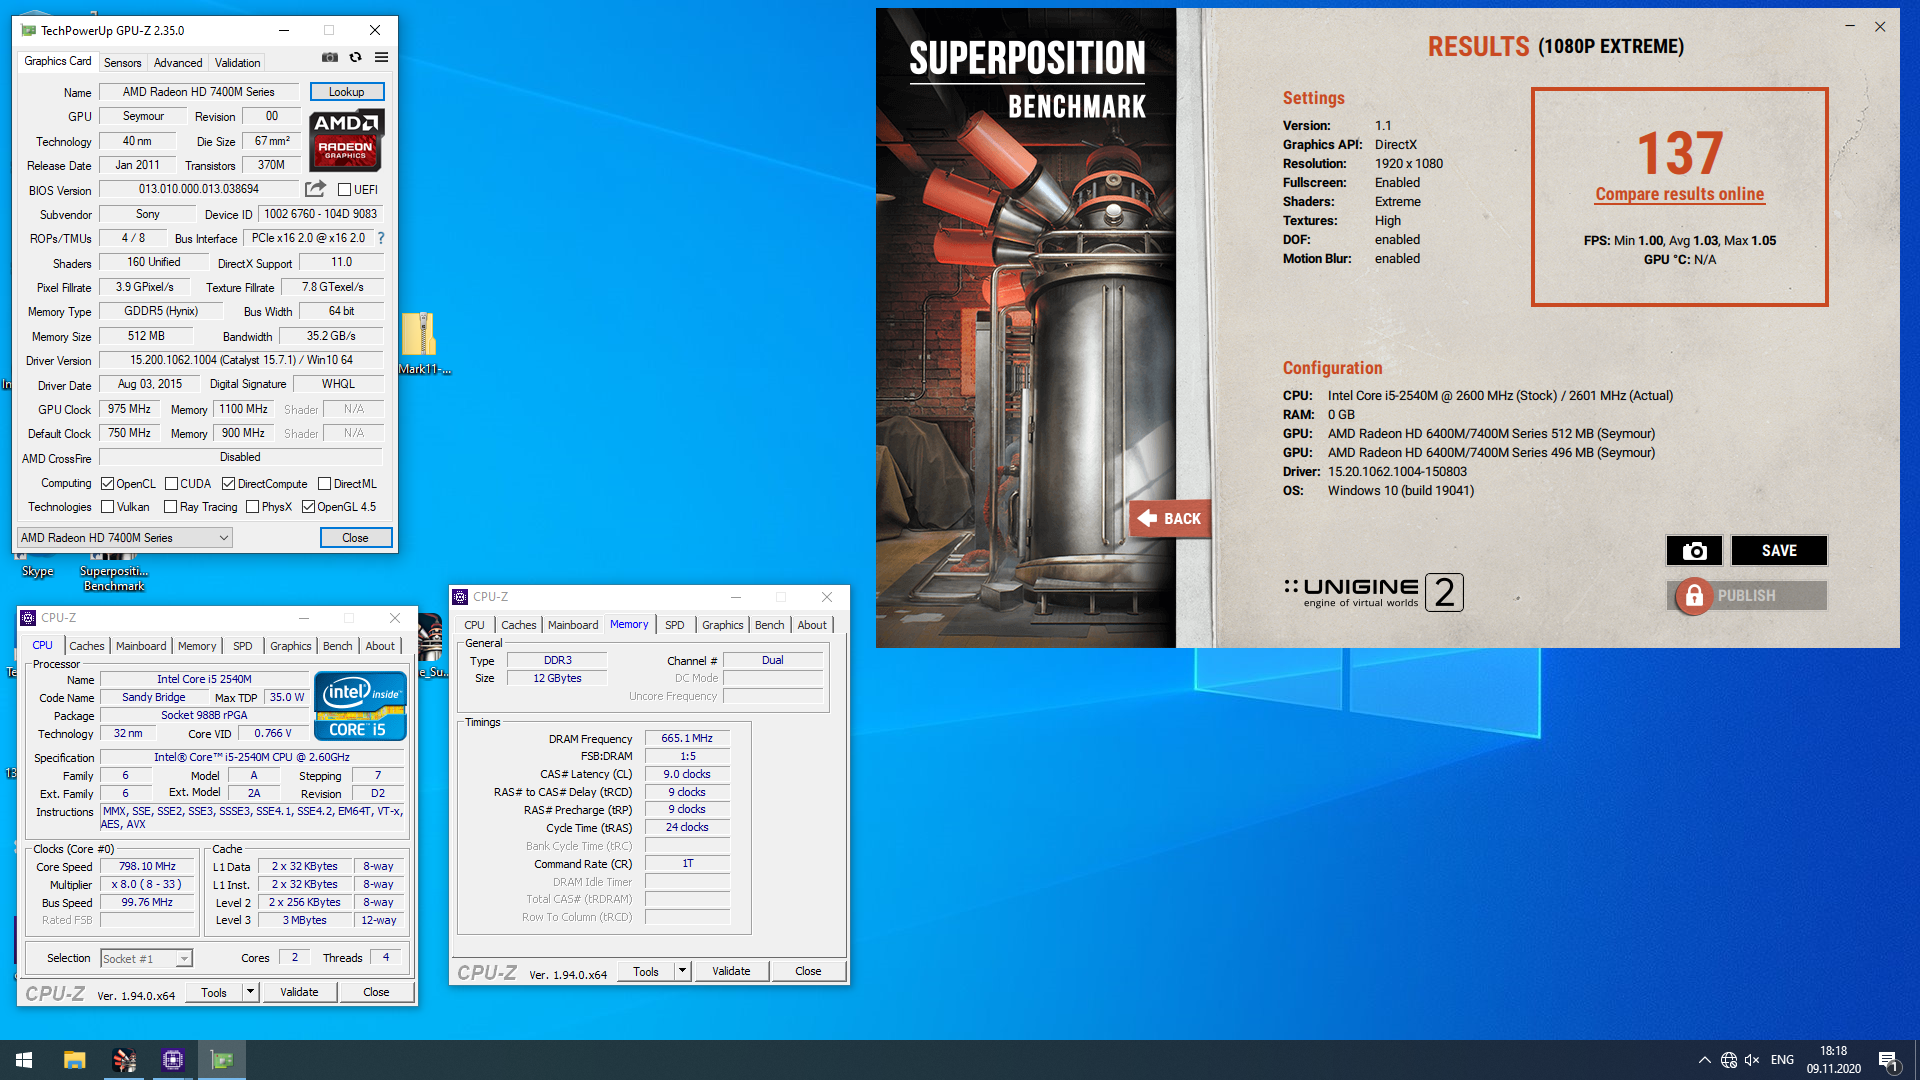The height and width of the screenshot is (1080, 1920).
Task: Switch to the GPU-Z Advanced tab
Action: pyautogui.click(x=178, y=62)
